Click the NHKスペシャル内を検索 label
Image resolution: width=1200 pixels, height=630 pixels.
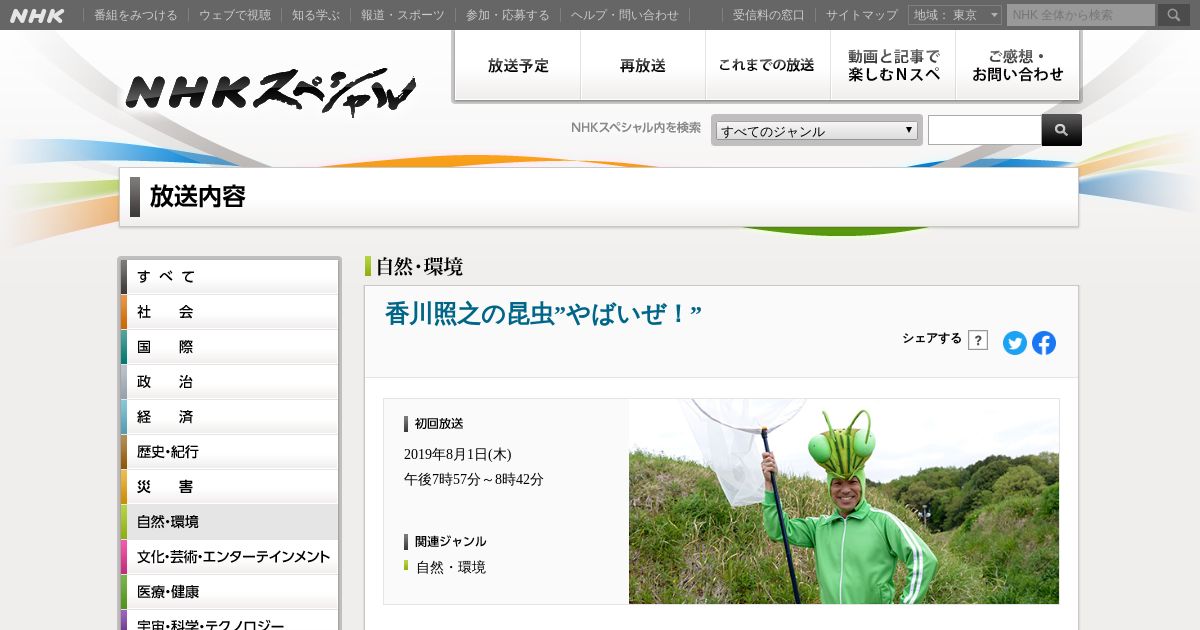636,128
